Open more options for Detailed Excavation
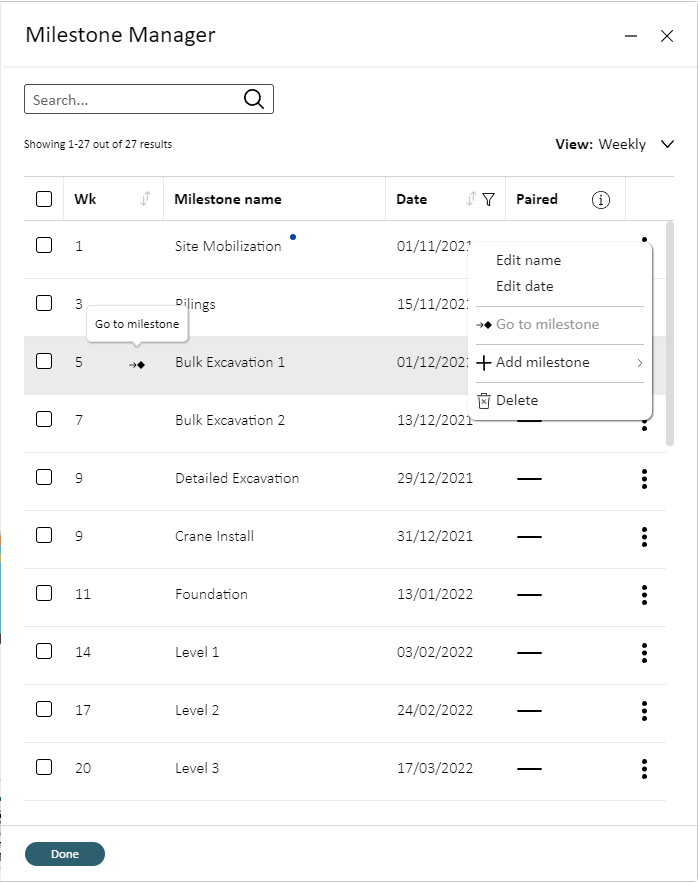Image resolution: width=698 pixels, height=882 pixels. coord(645,479)
